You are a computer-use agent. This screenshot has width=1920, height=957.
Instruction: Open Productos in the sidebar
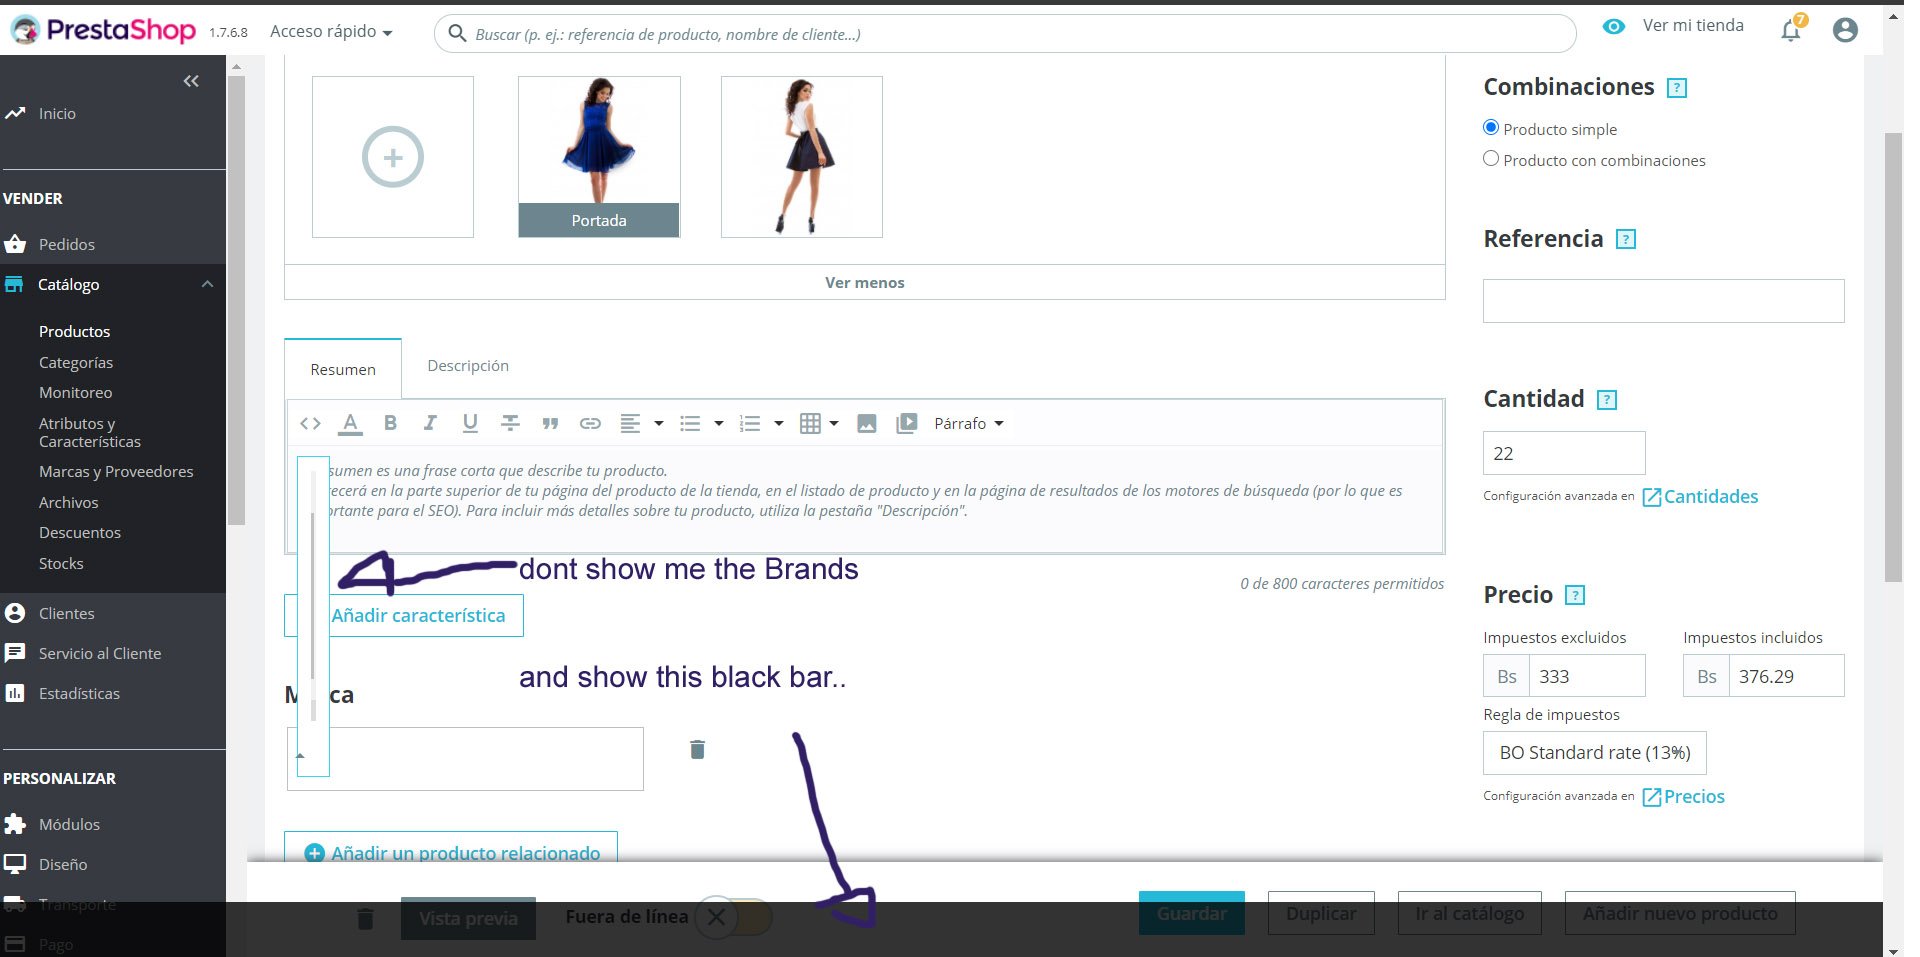pyautogui.click(x=75, y=331)
